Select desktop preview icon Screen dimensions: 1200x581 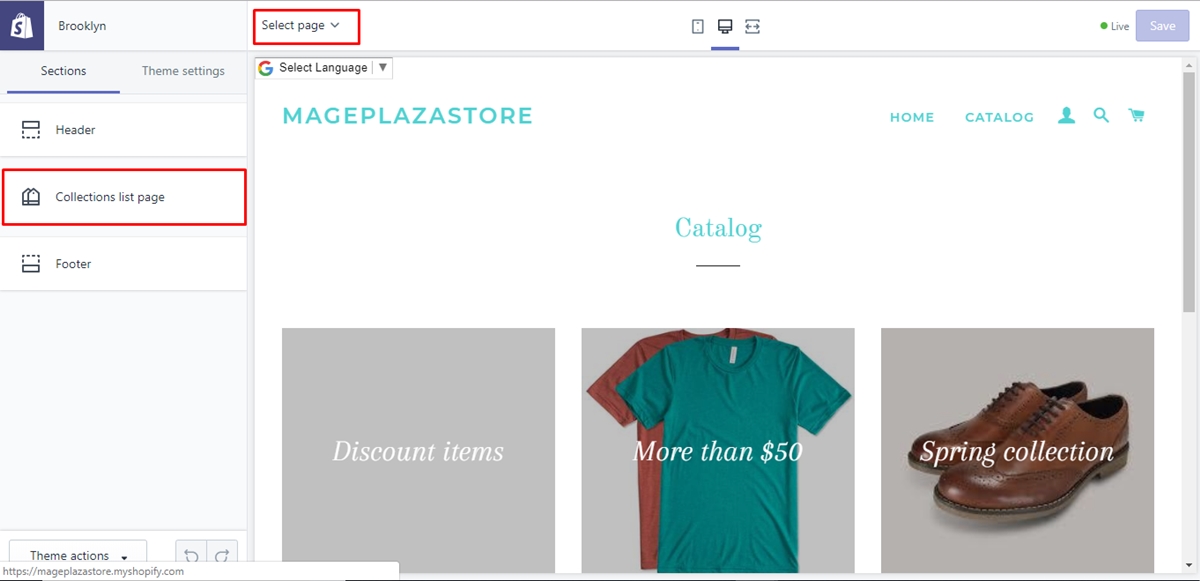(x=725, y=27)
